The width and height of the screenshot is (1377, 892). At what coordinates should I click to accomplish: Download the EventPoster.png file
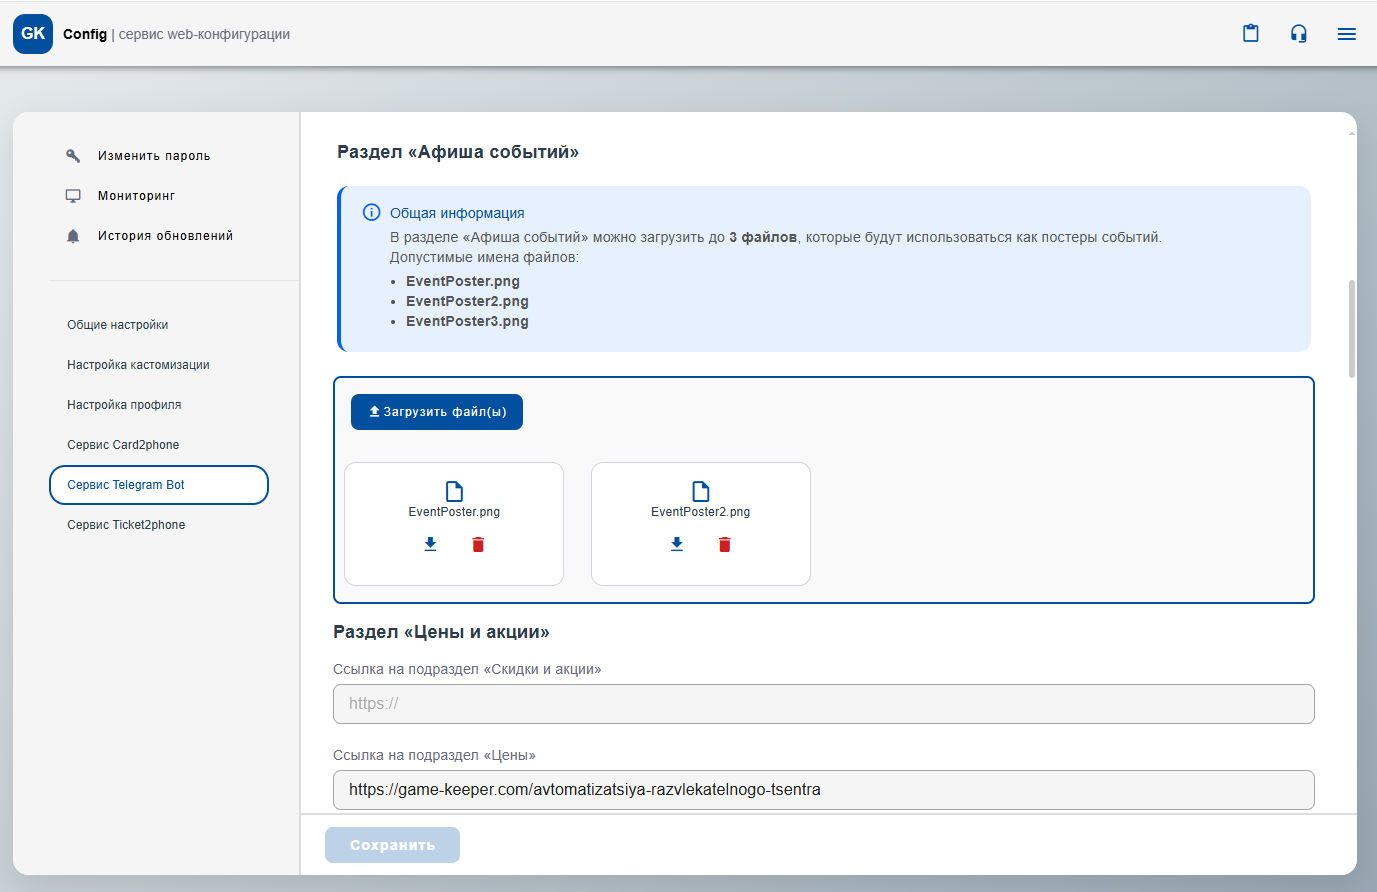click(430, 544)
